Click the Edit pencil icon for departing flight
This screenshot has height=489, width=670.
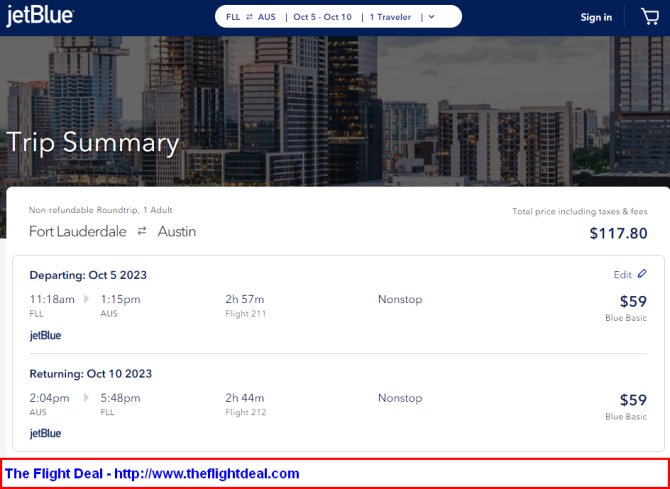[642, 274]
